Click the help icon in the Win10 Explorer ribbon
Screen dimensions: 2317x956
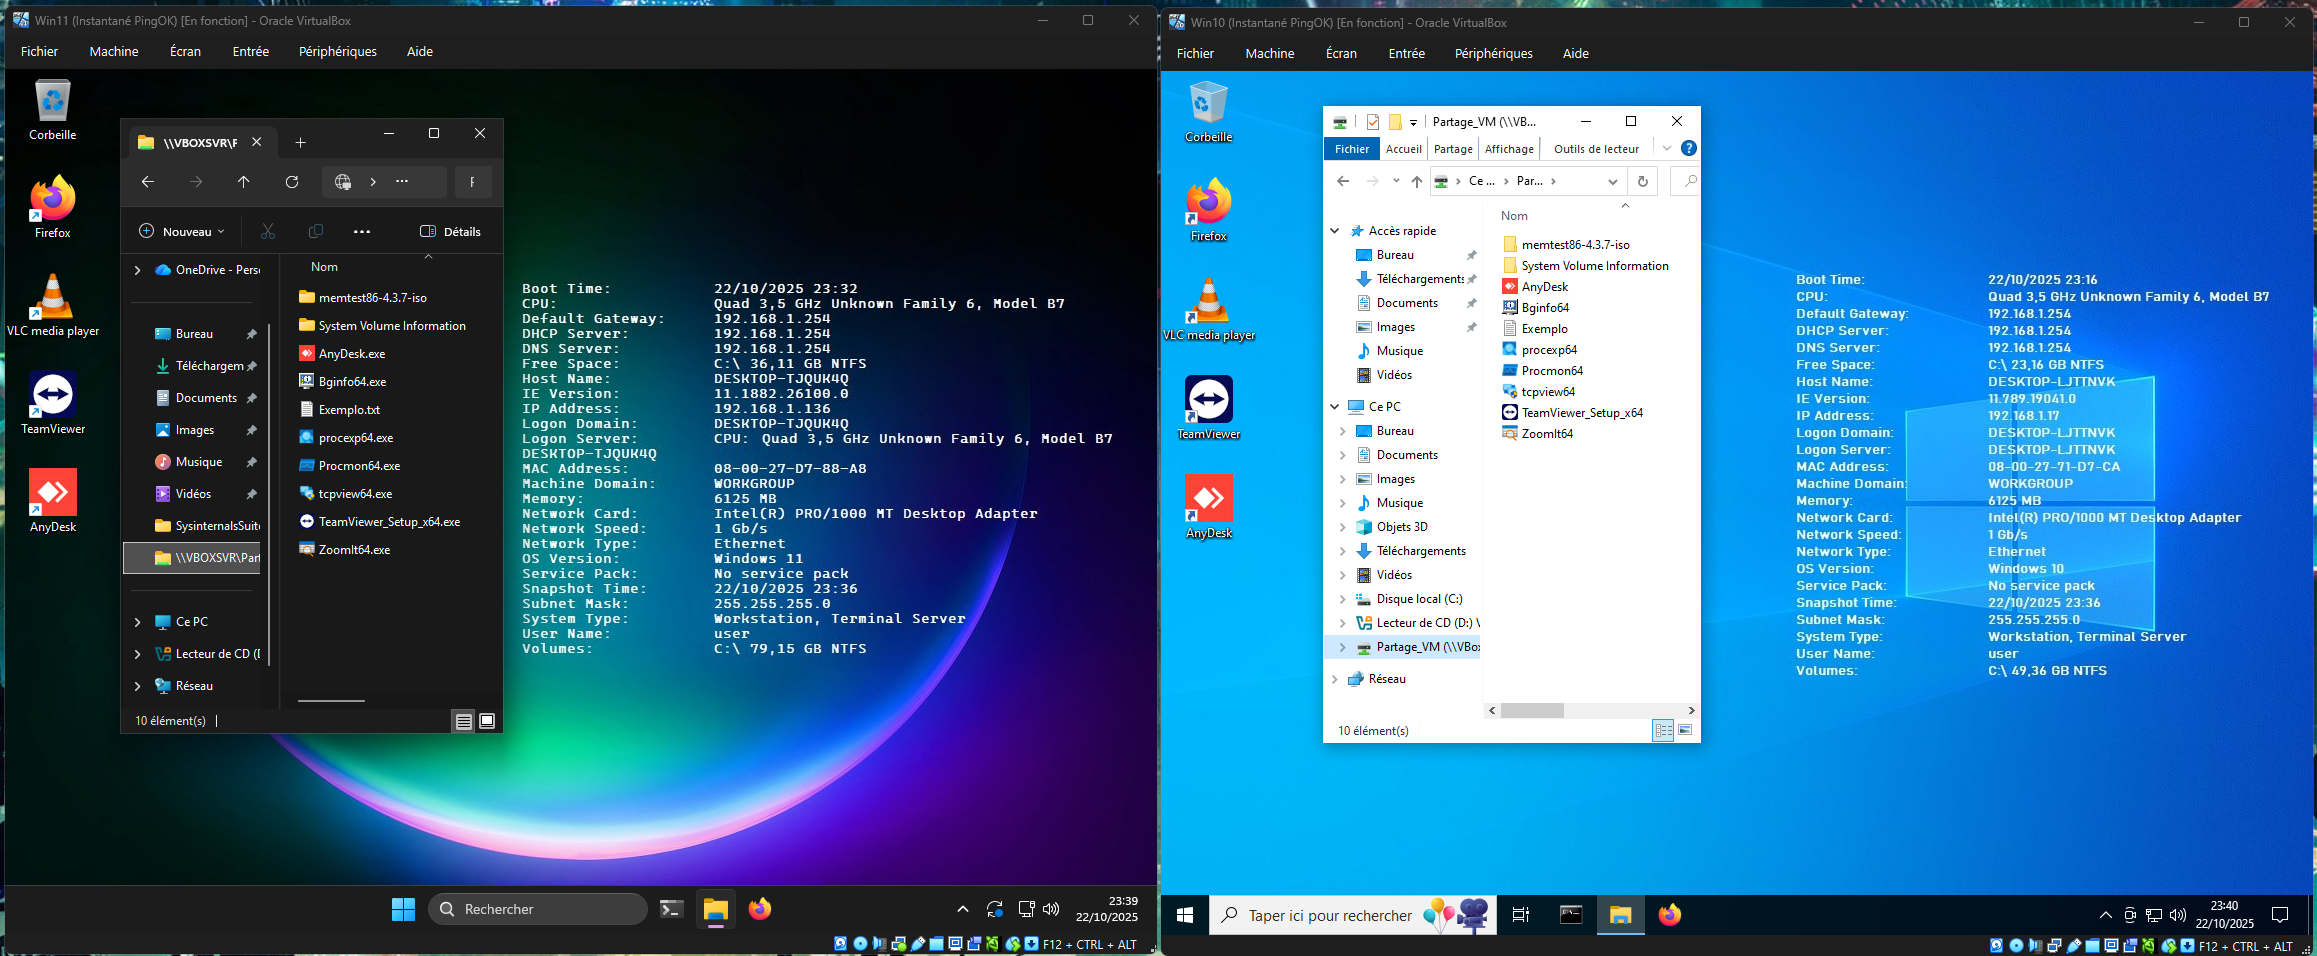click(x=1688, y=148)
